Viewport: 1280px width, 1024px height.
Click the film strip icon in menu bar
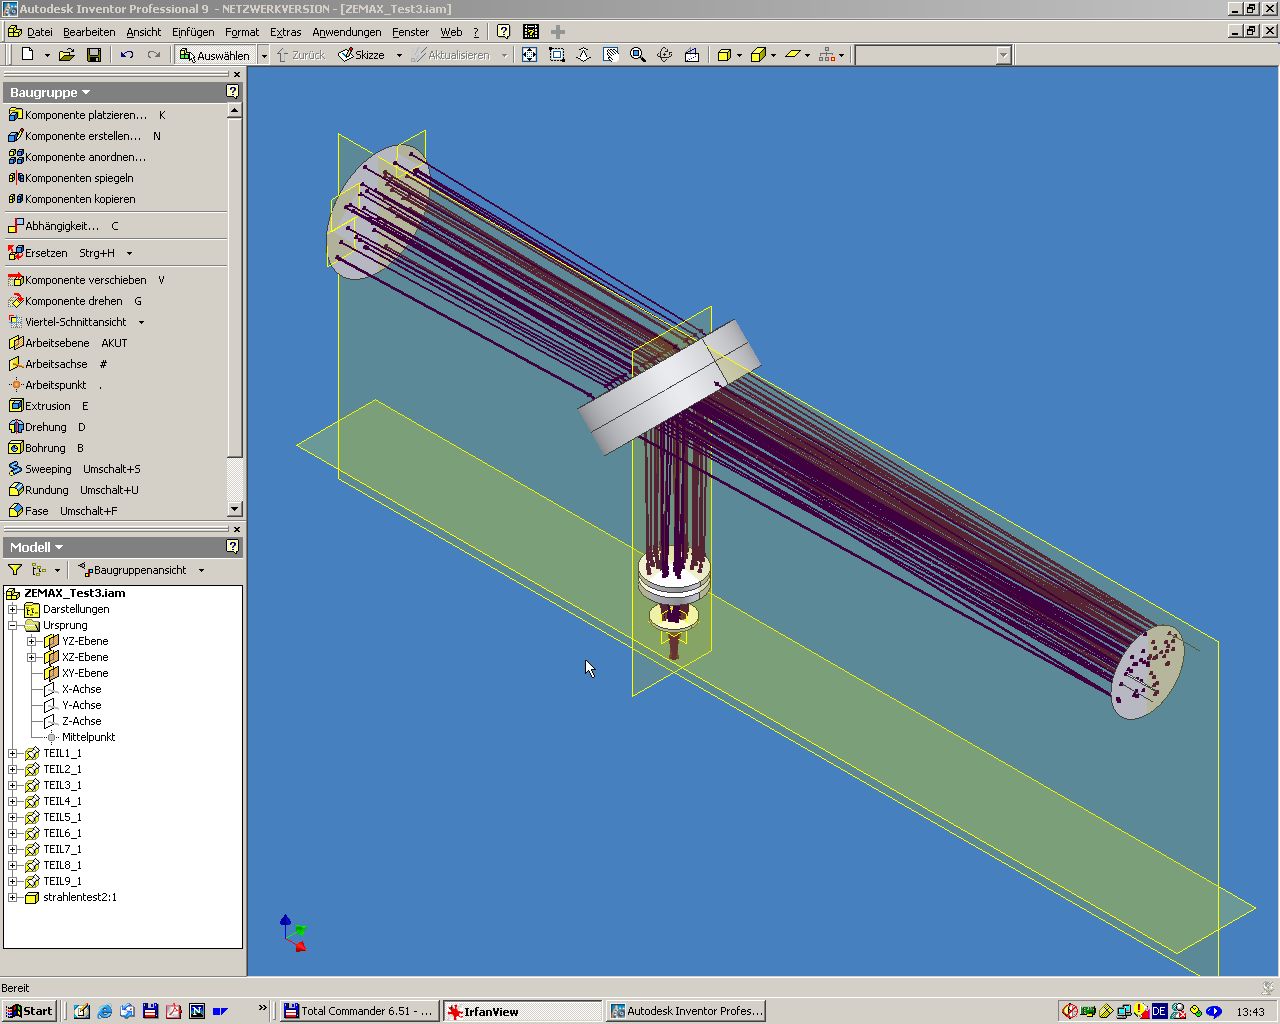(531, 32)
